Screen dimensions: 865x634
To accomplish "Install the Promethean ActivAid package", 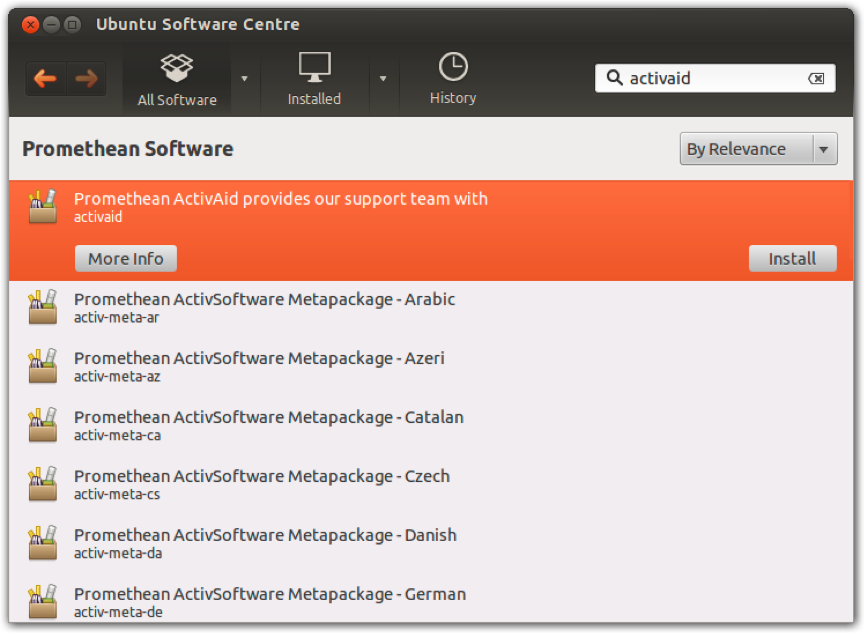I will coord(792,258).
